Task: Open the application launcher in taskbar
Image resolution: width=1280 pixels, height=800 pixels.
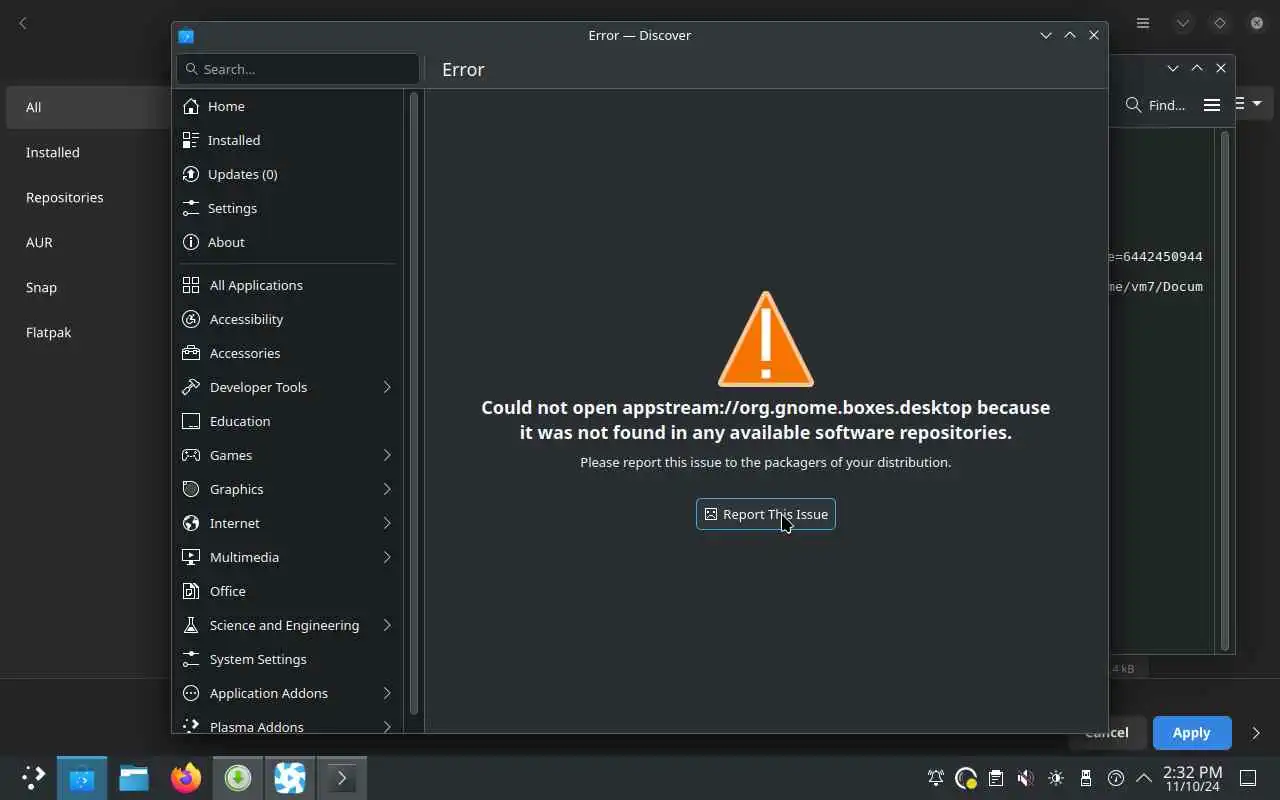Action: (33, 778)
